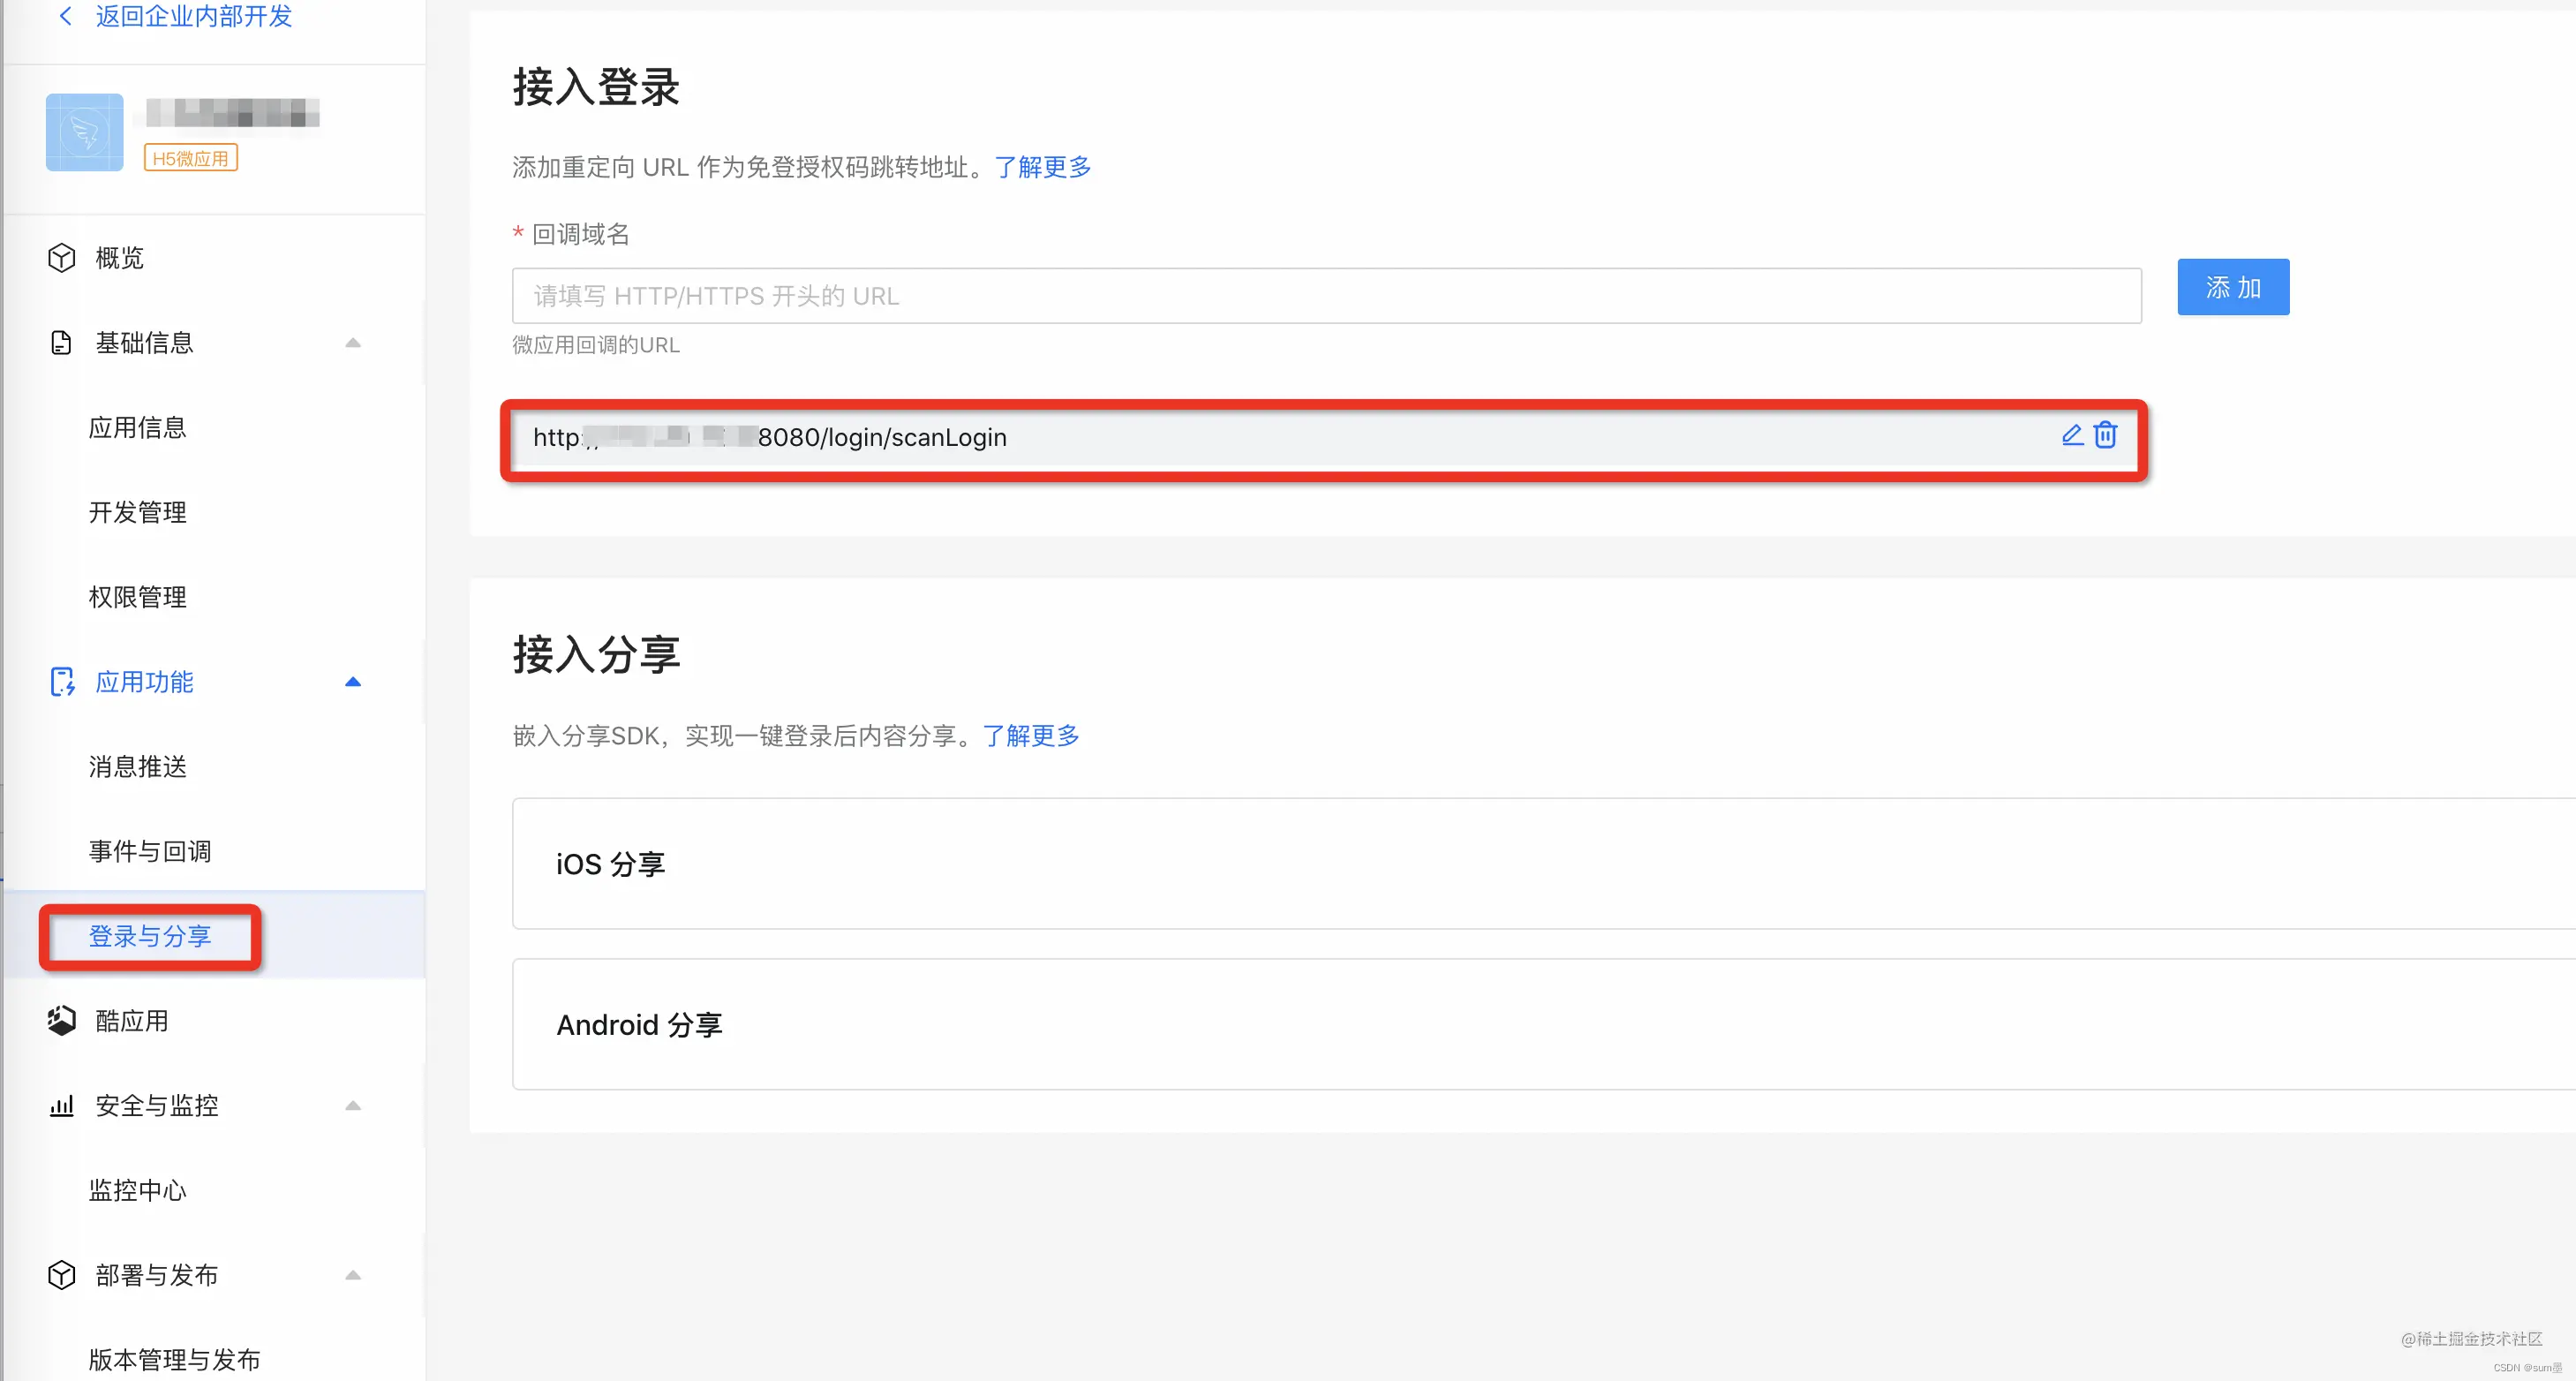Select 登录与分享 in the sidebar

(x=148, y=937)
